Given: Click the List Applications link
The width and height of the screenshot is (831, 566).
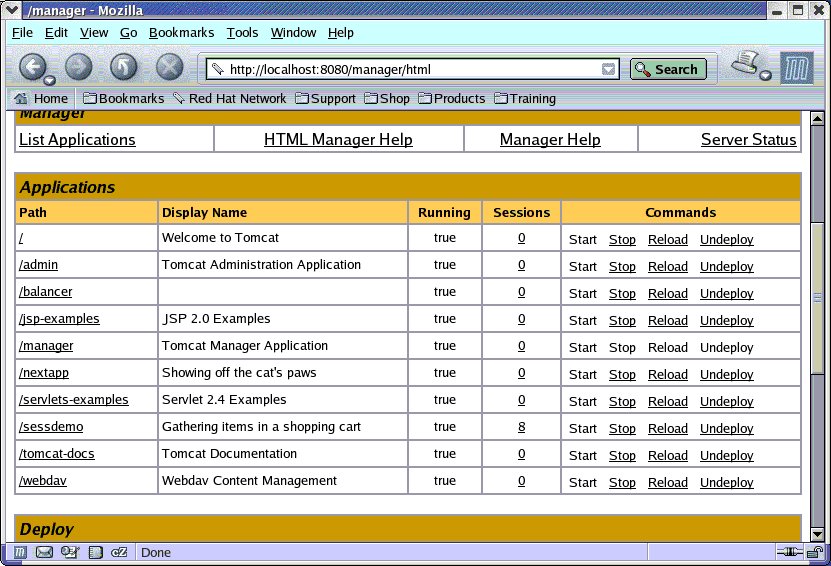Looking at the screenshot, I should coord(77,139).
